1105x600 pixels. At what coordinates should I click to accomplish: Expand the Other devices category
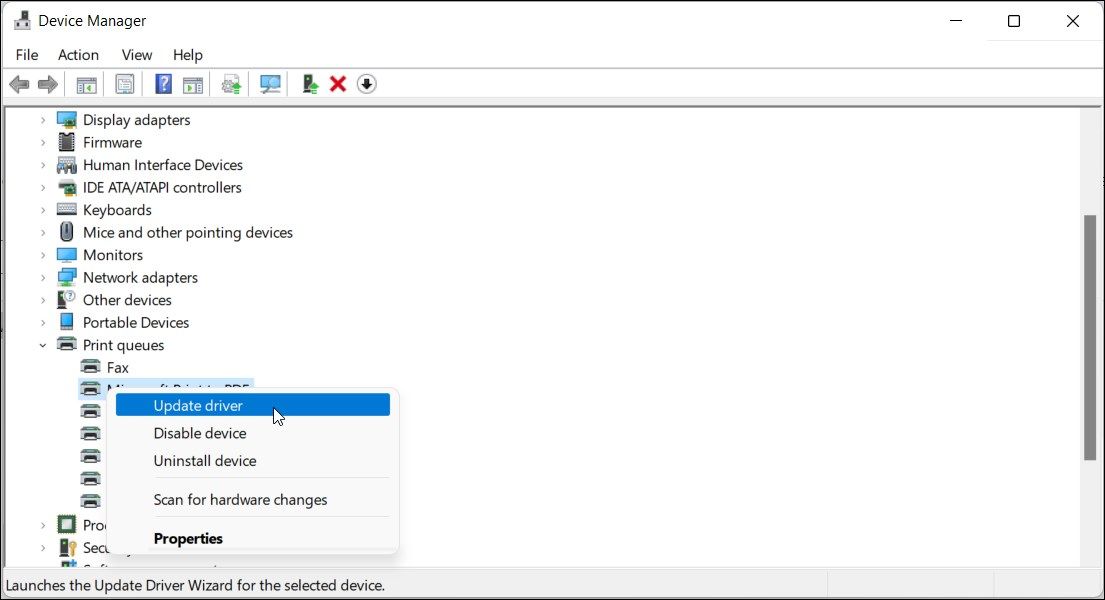pyautogui.click(x=41, y=299)
